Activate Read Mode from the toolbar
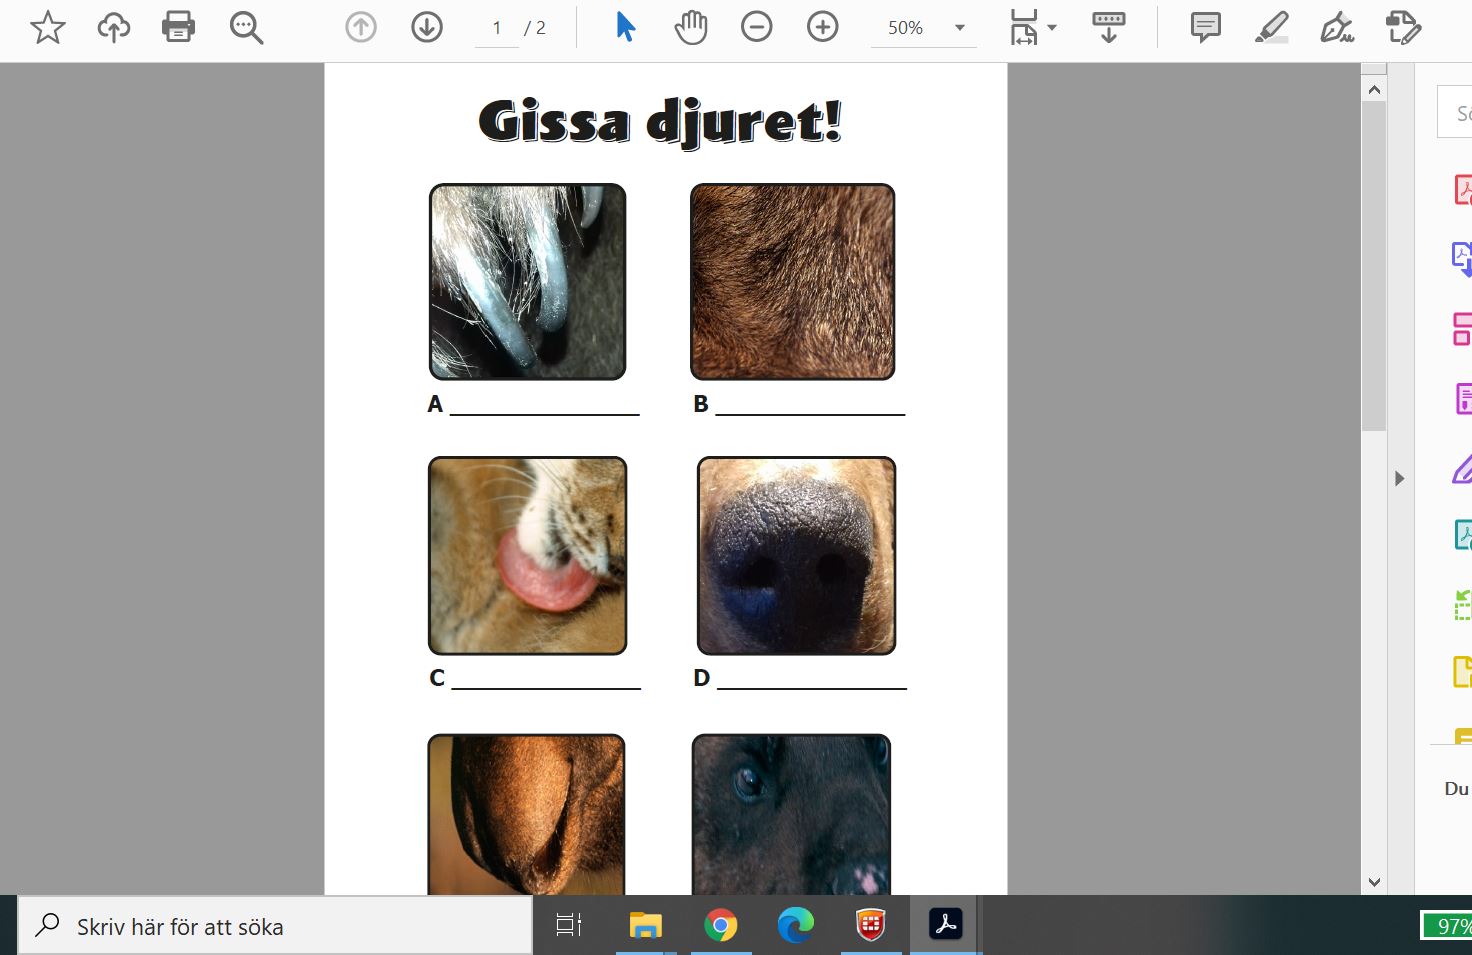 point(1108,27)
